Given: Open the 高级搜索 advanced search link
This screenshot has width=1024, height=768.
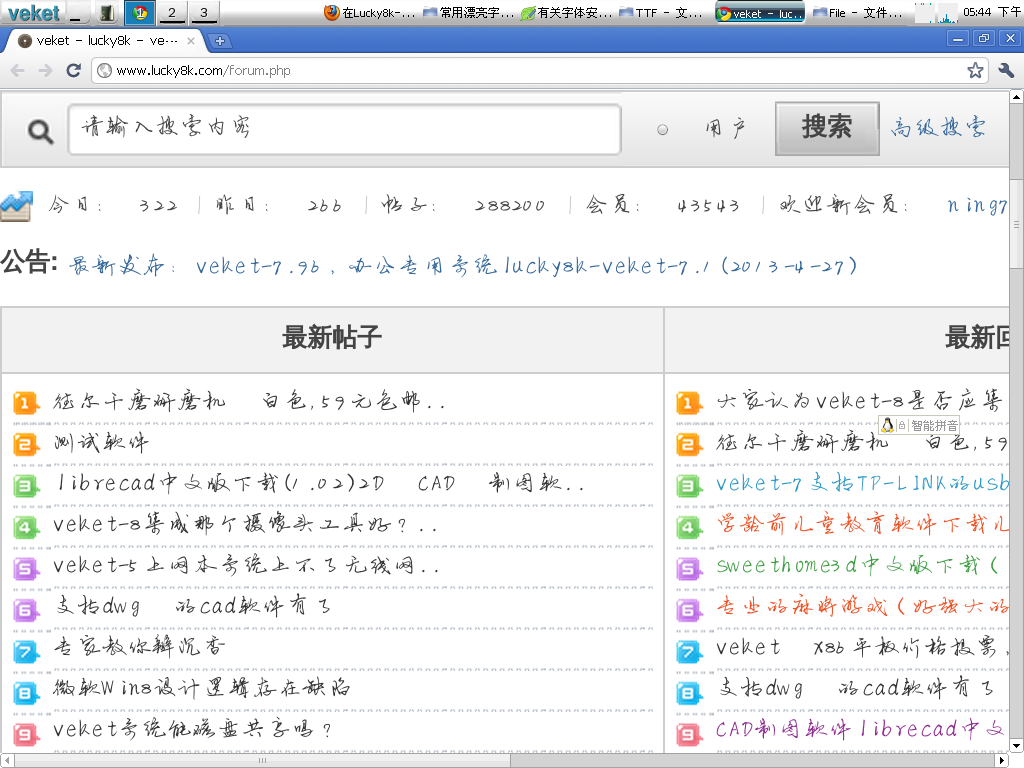Looking at the screenshot, I should (938, 127).
